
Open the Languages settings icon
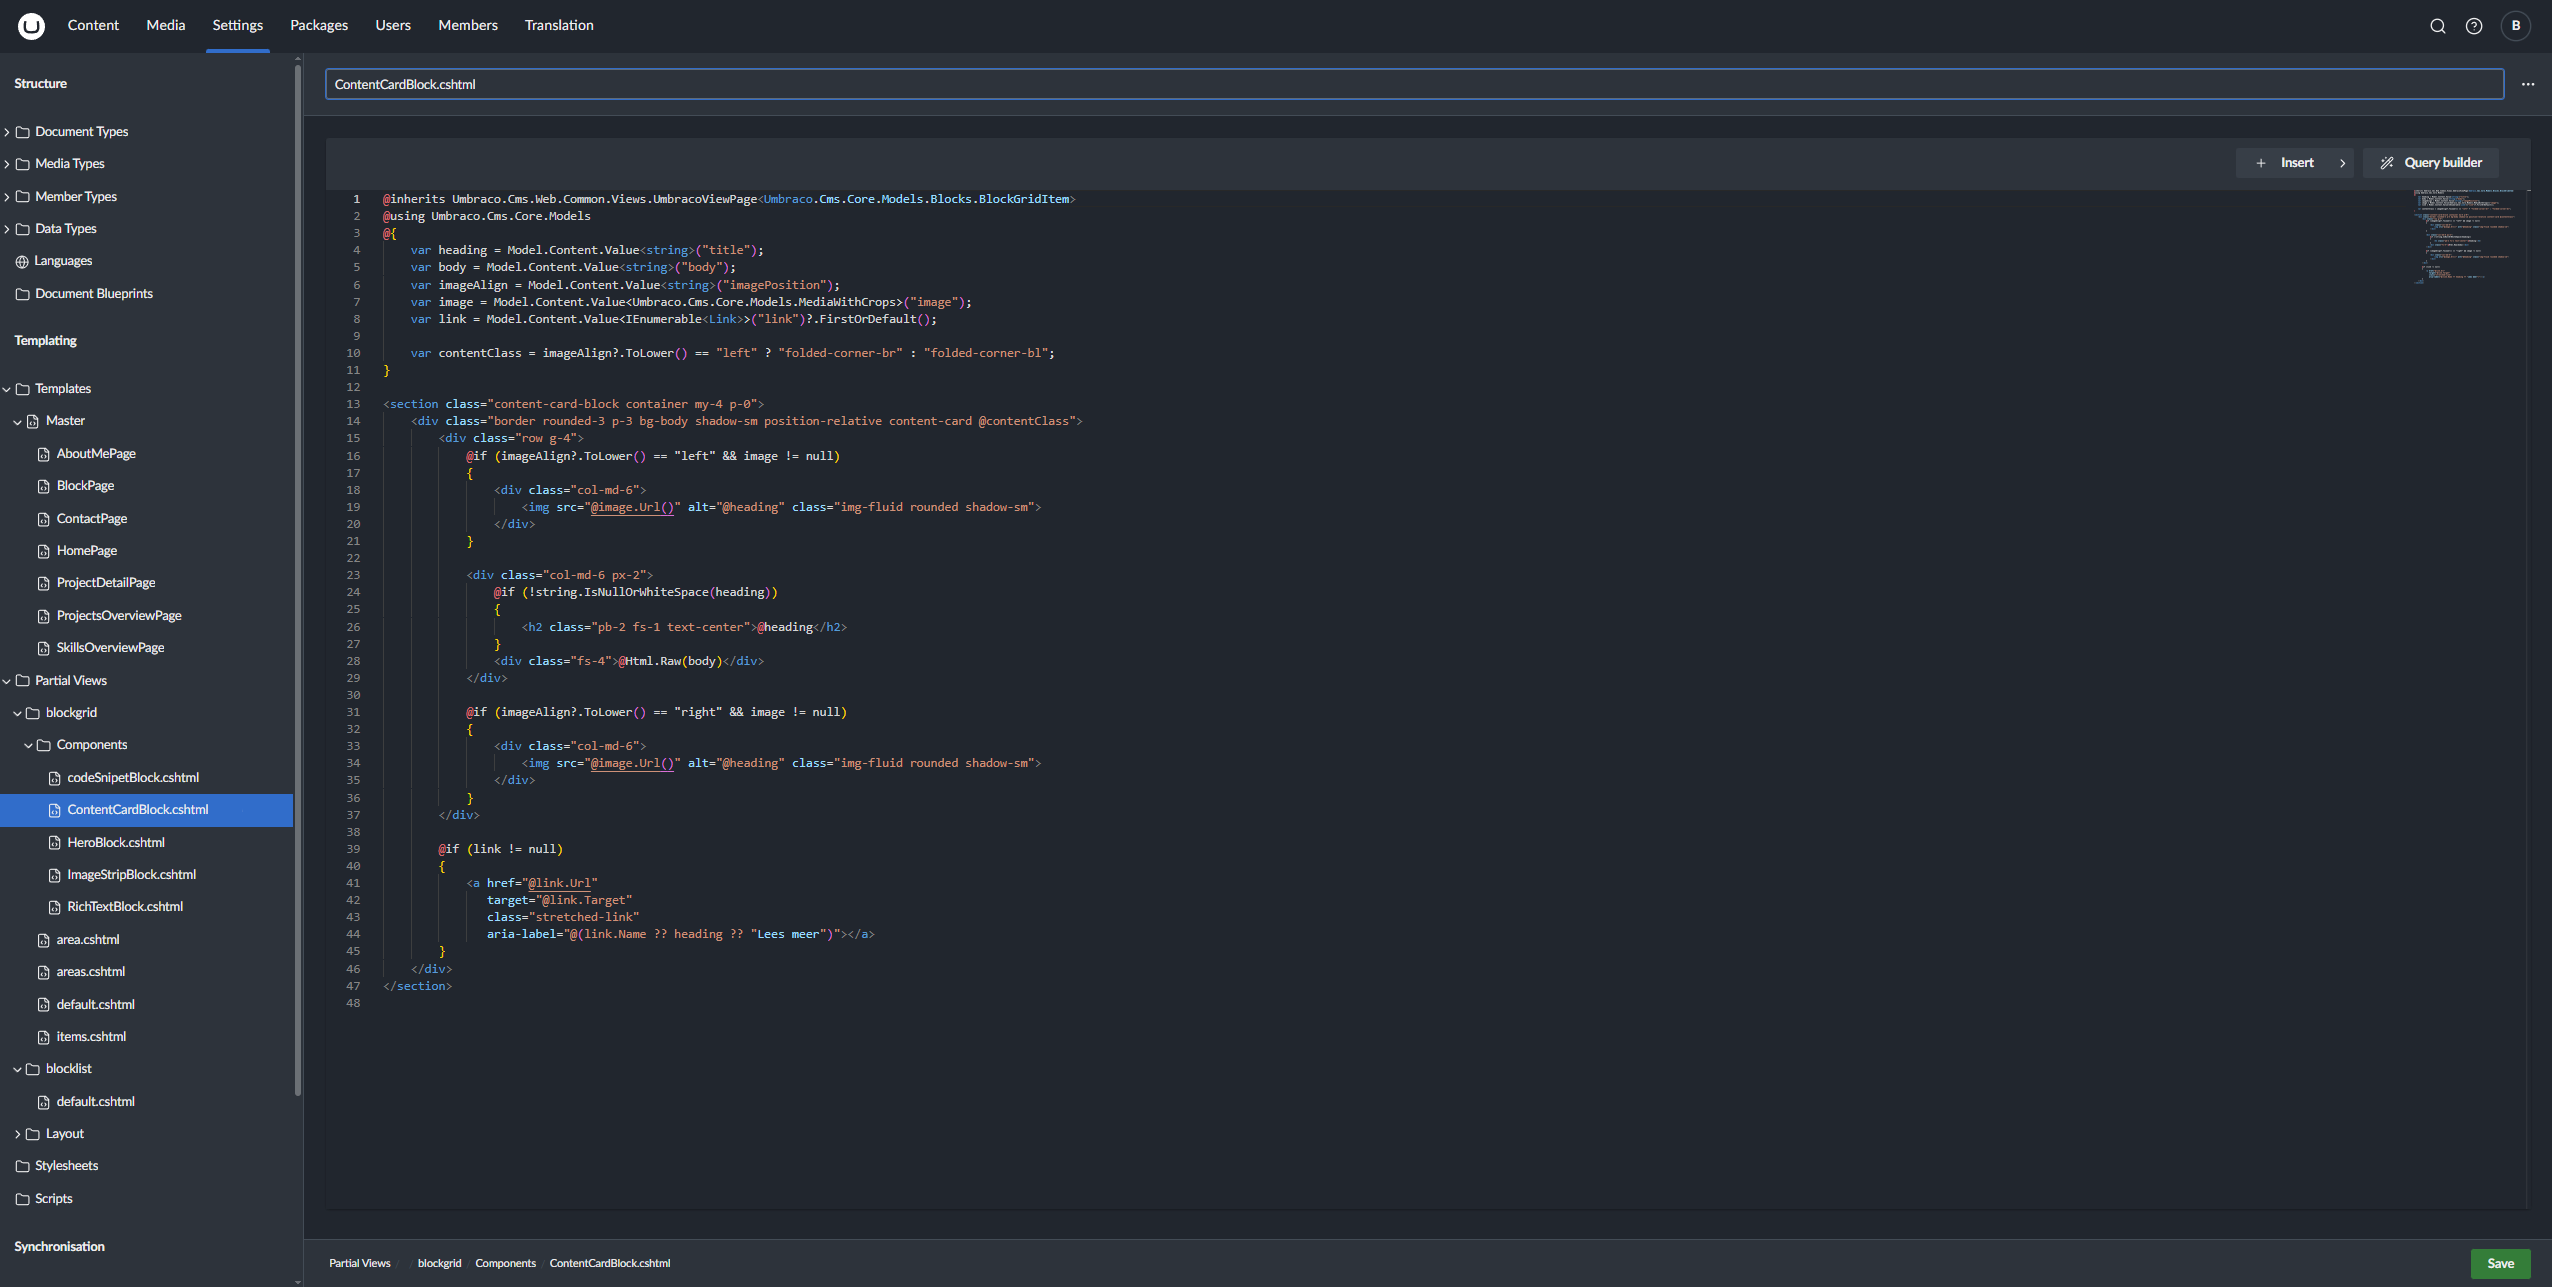[21, 261]
